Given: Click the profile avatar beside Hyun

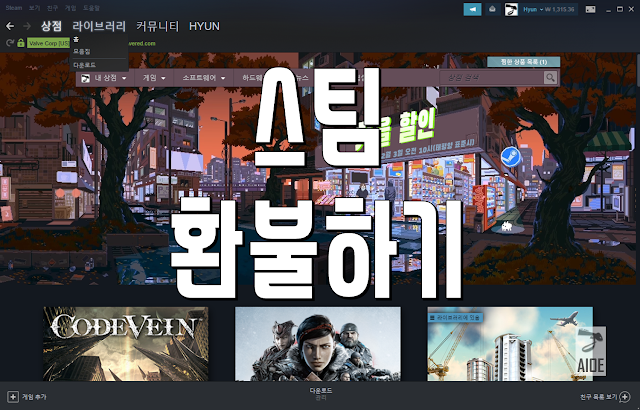Looking at the screenshot, I should coord(511,9).
